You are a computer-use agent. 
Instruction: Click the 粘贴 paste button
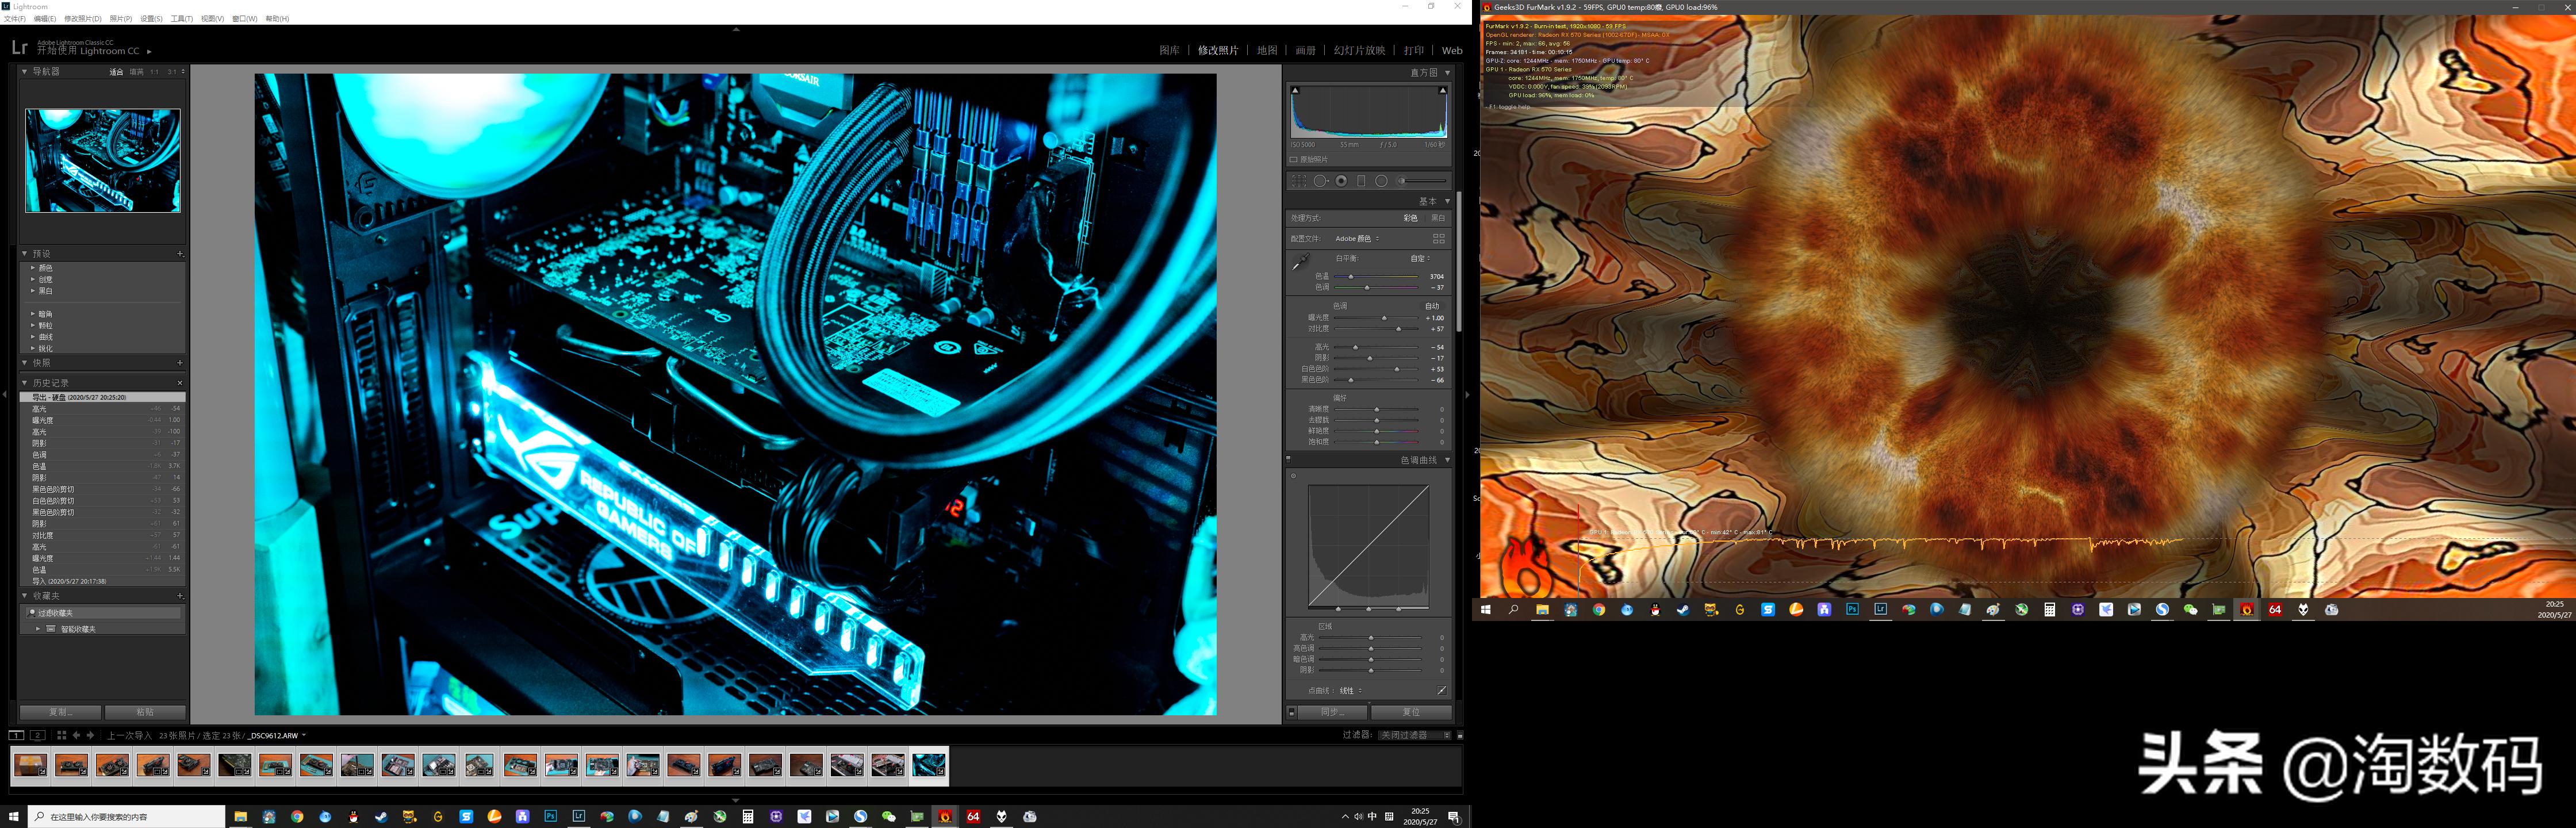(x=145, y=712)
